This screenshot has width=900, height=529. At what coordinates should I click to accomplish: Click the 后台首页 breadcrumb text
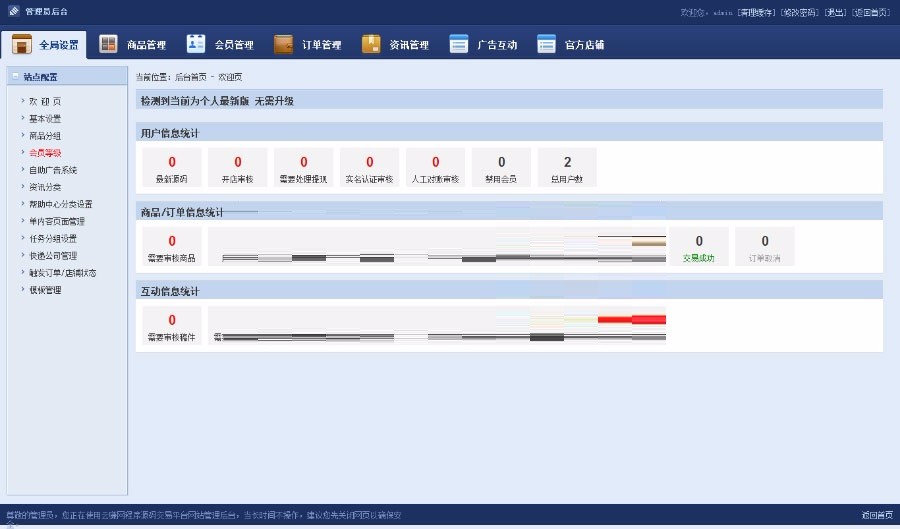click(x=191, y=77)
